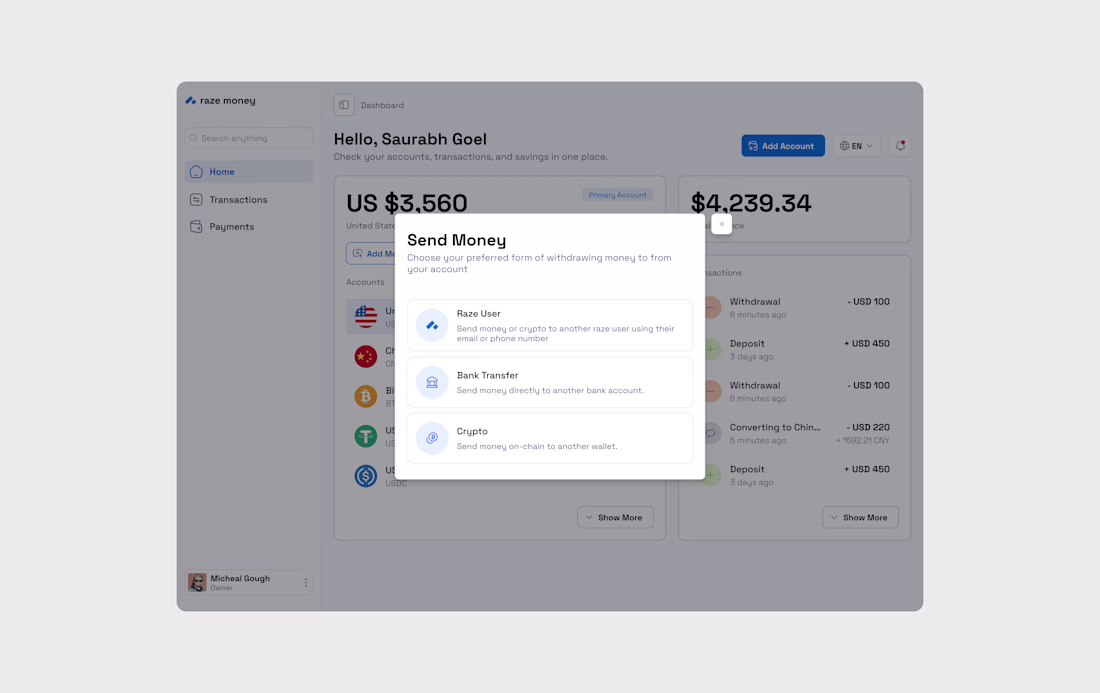Click the magnifier icon in the search box
1100x693 pixels.
(194, 138)
